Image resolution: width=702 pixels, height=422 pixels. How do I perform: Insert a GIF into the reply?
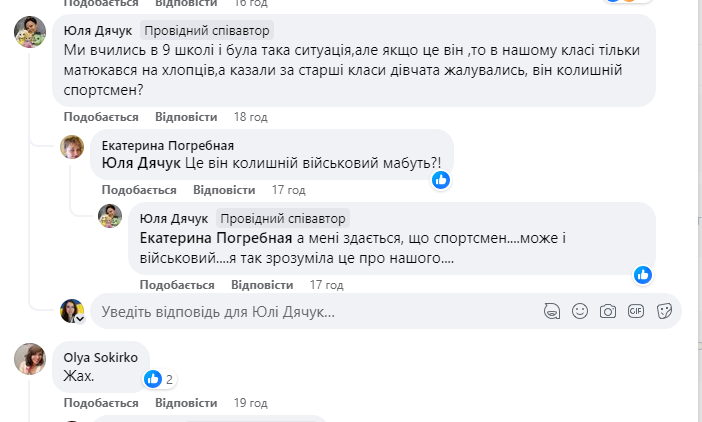point(635,311)
